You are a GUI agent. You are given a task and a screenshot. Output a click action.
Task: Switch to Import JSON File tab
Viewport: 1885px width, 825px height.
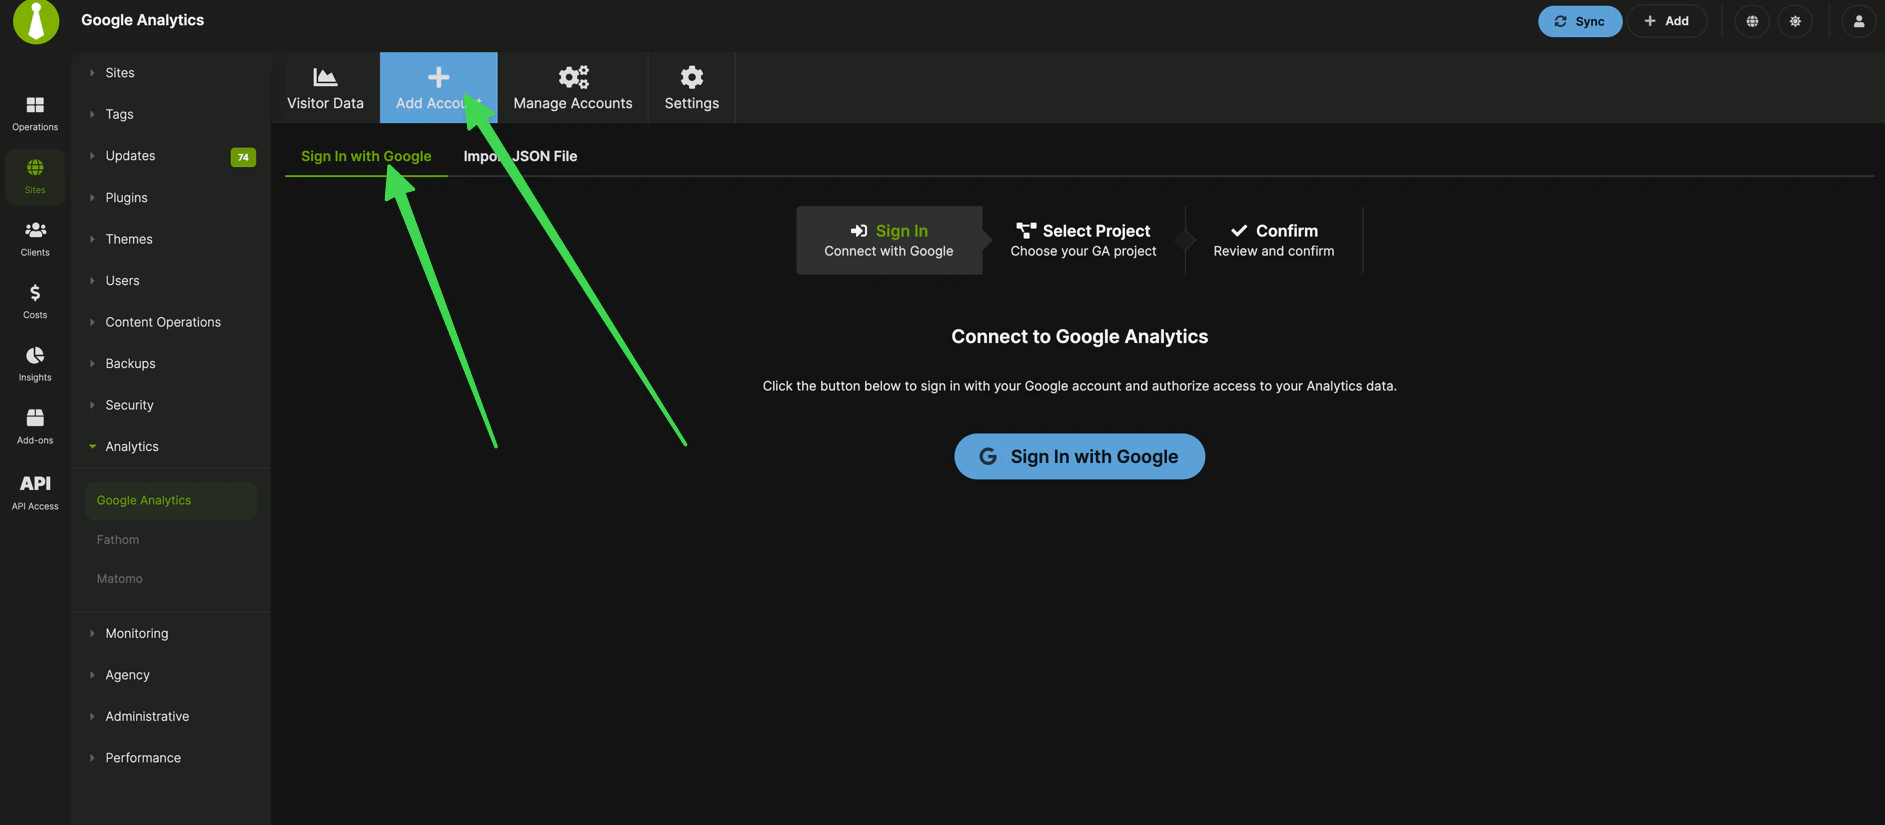pos(520,156)
